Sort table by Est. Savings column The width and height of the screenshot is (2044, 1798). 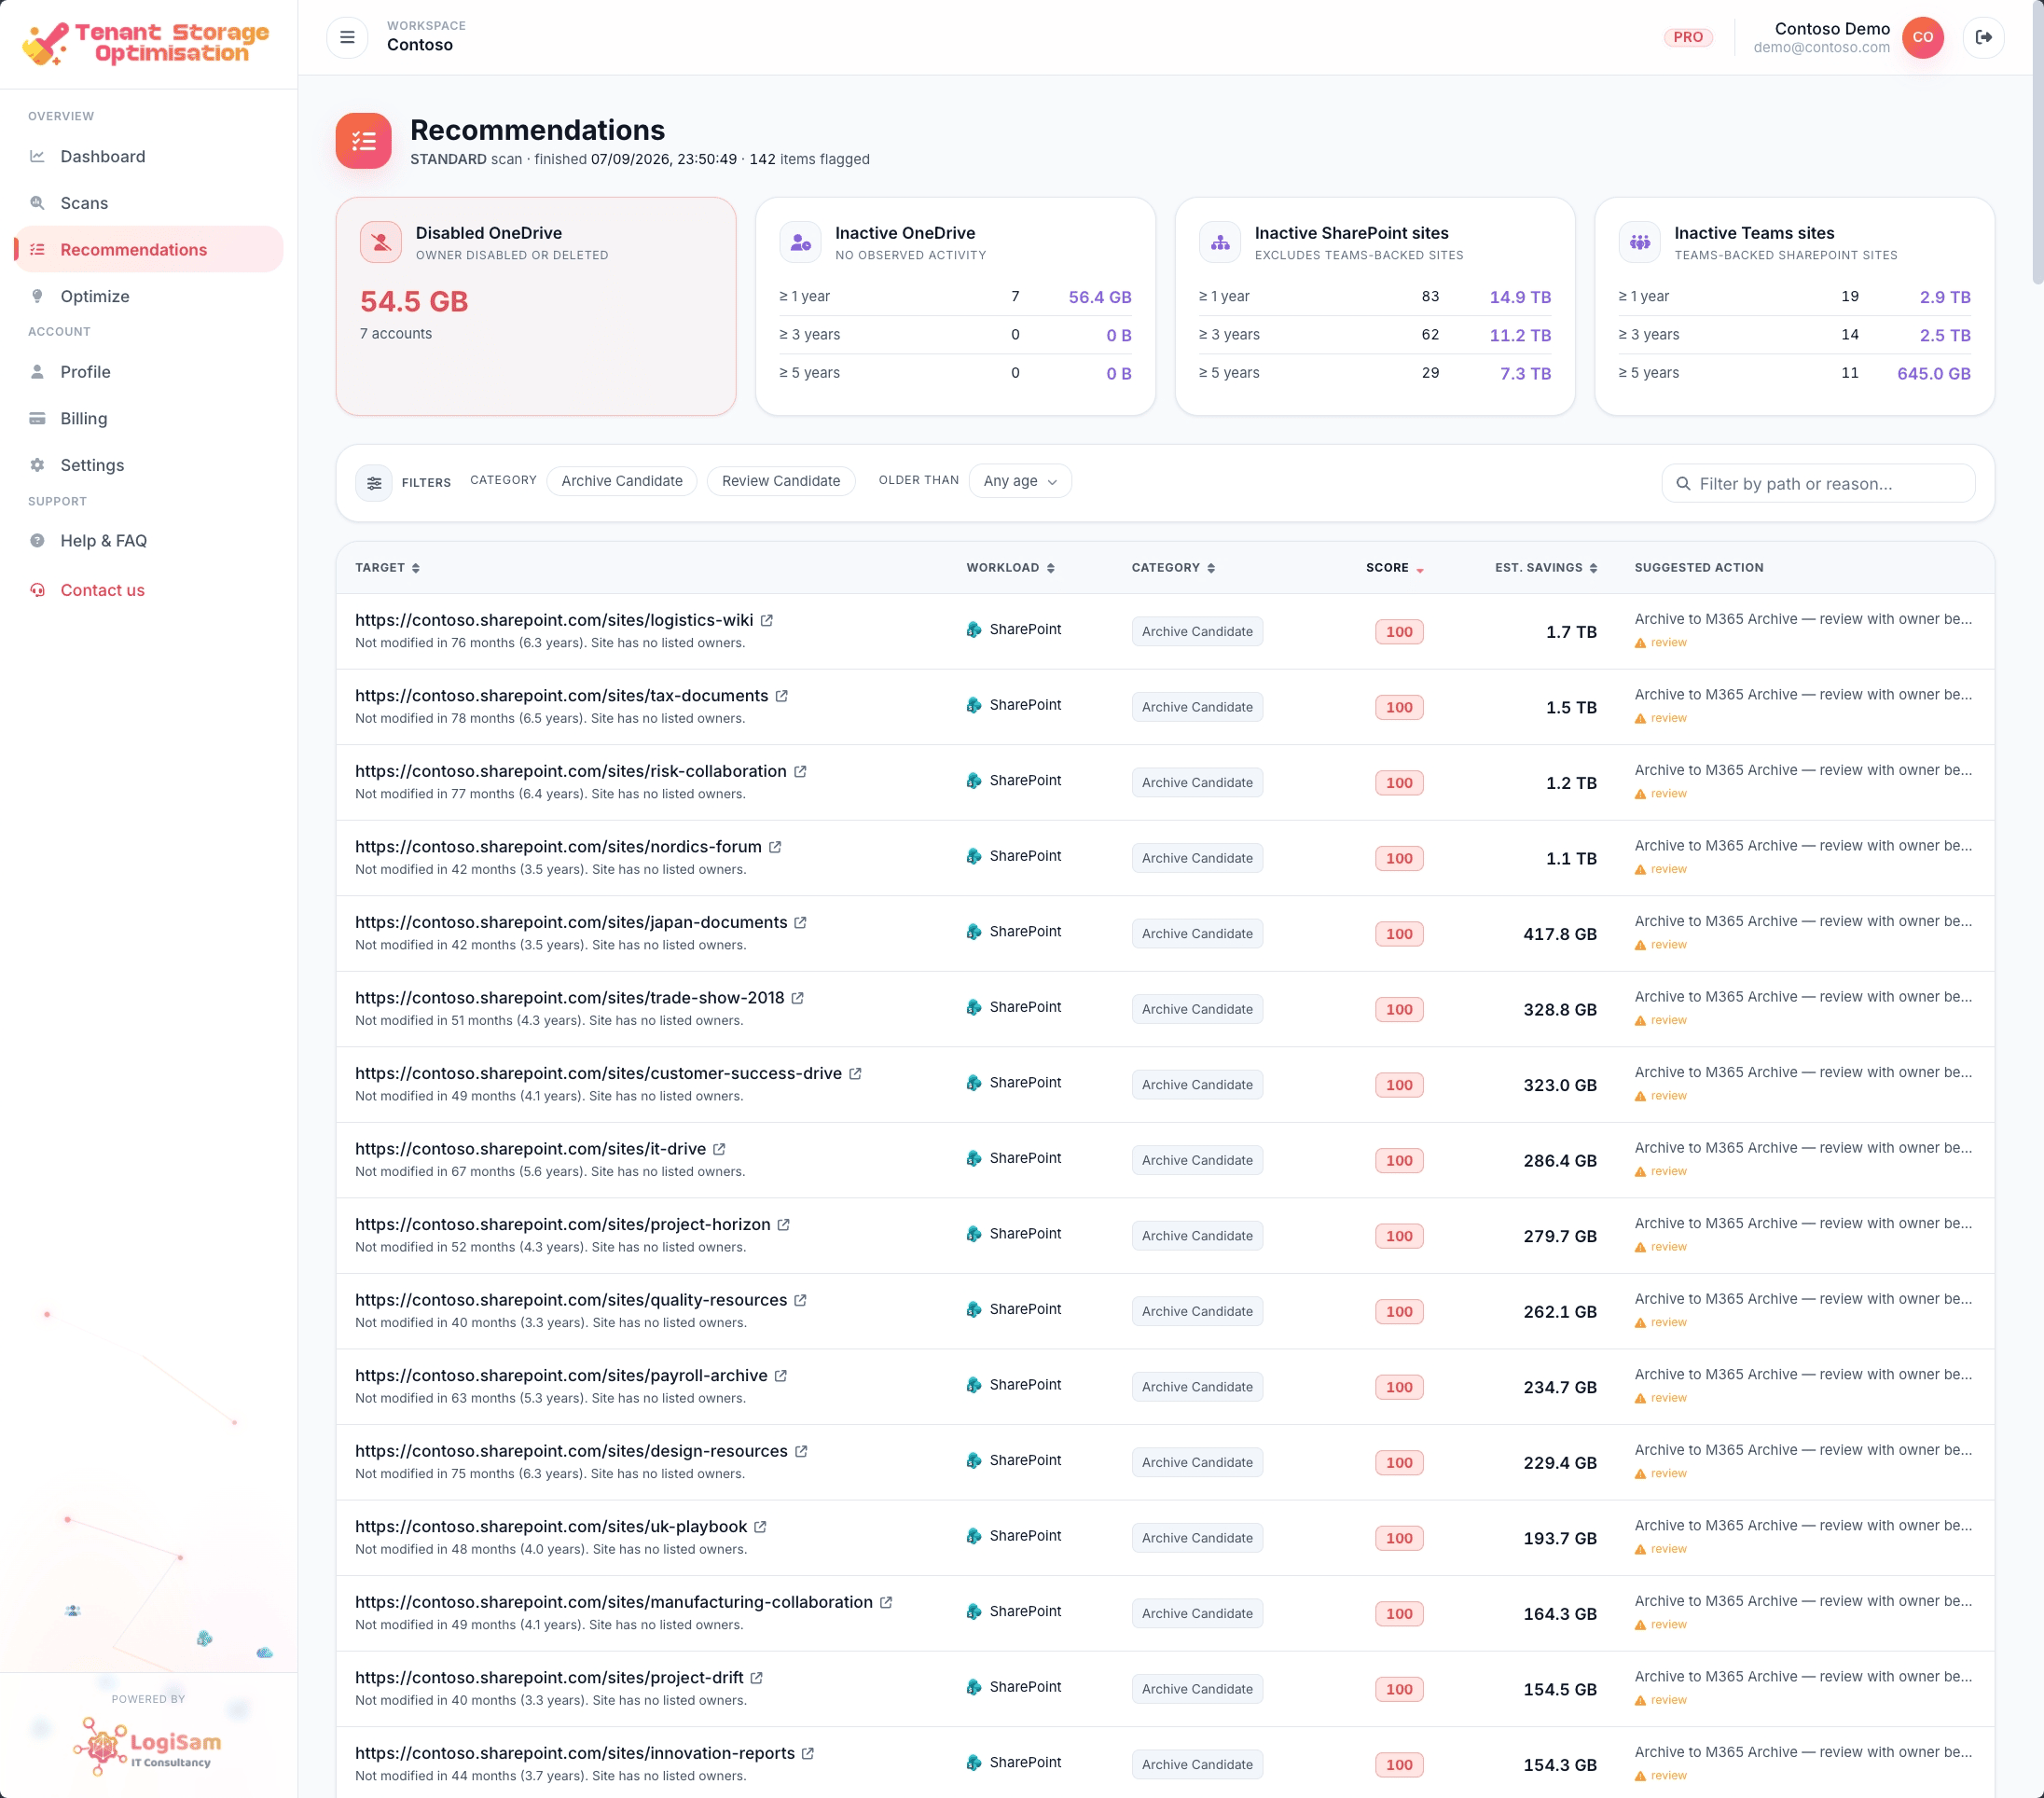1546,568
